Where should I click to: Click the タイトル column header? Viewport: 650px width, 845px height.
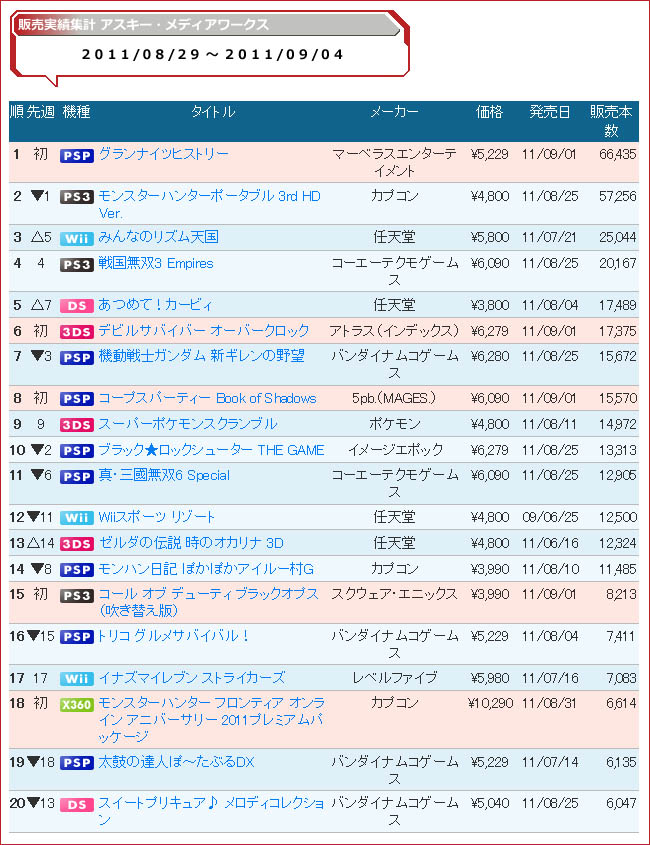(213, 112)
